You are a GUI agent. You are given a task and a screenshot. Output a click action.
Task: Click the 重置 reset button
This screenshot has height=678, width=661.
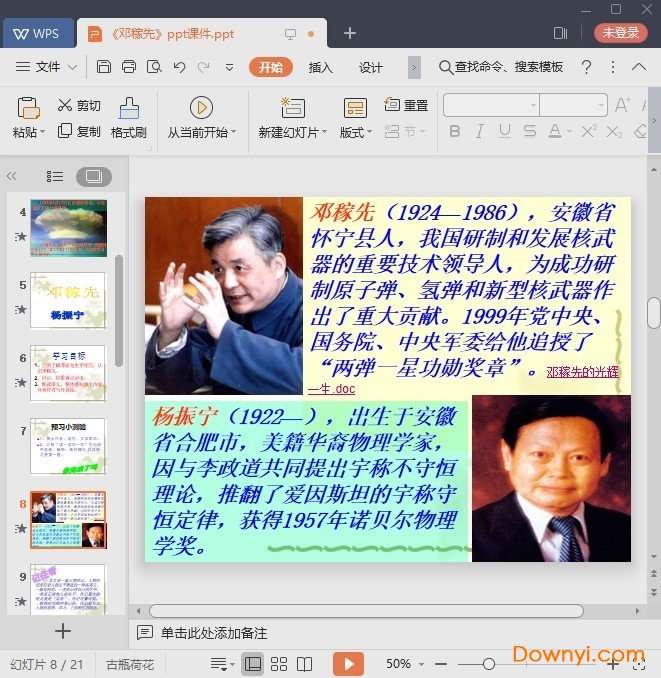[406, 105]
